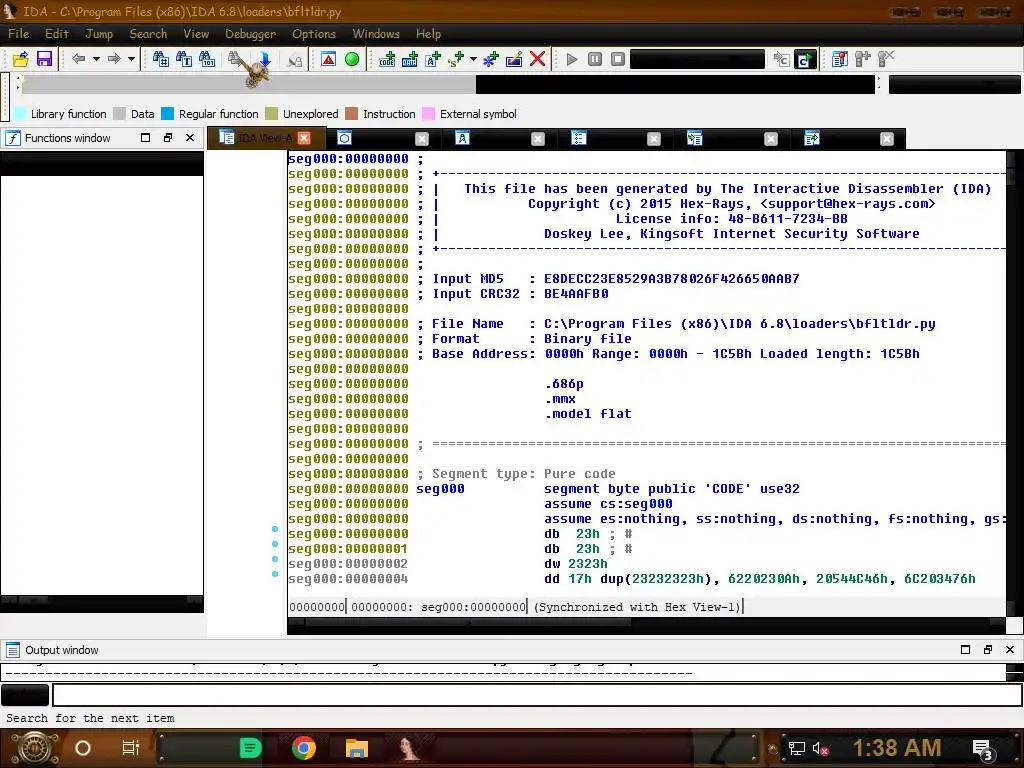Click the text search binoculars icon
The height and width of the screenshot is (768, 1024).
pos(184,59)
